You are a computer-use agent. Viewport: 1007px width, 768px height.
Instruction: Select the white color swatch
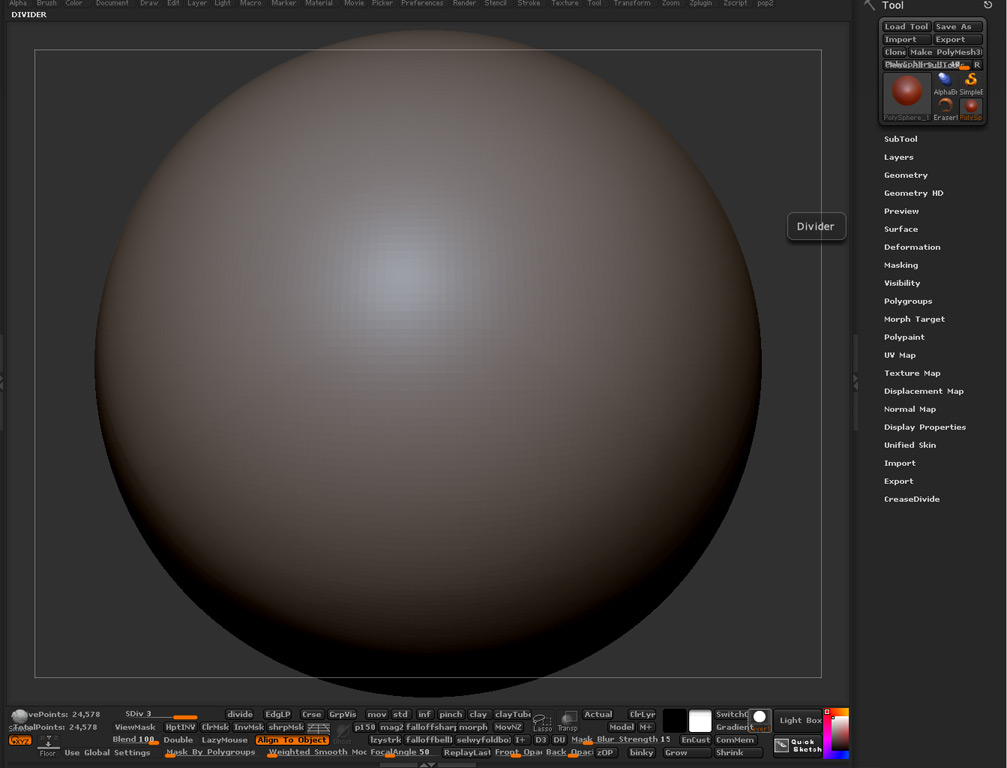[x=700, y=720]
